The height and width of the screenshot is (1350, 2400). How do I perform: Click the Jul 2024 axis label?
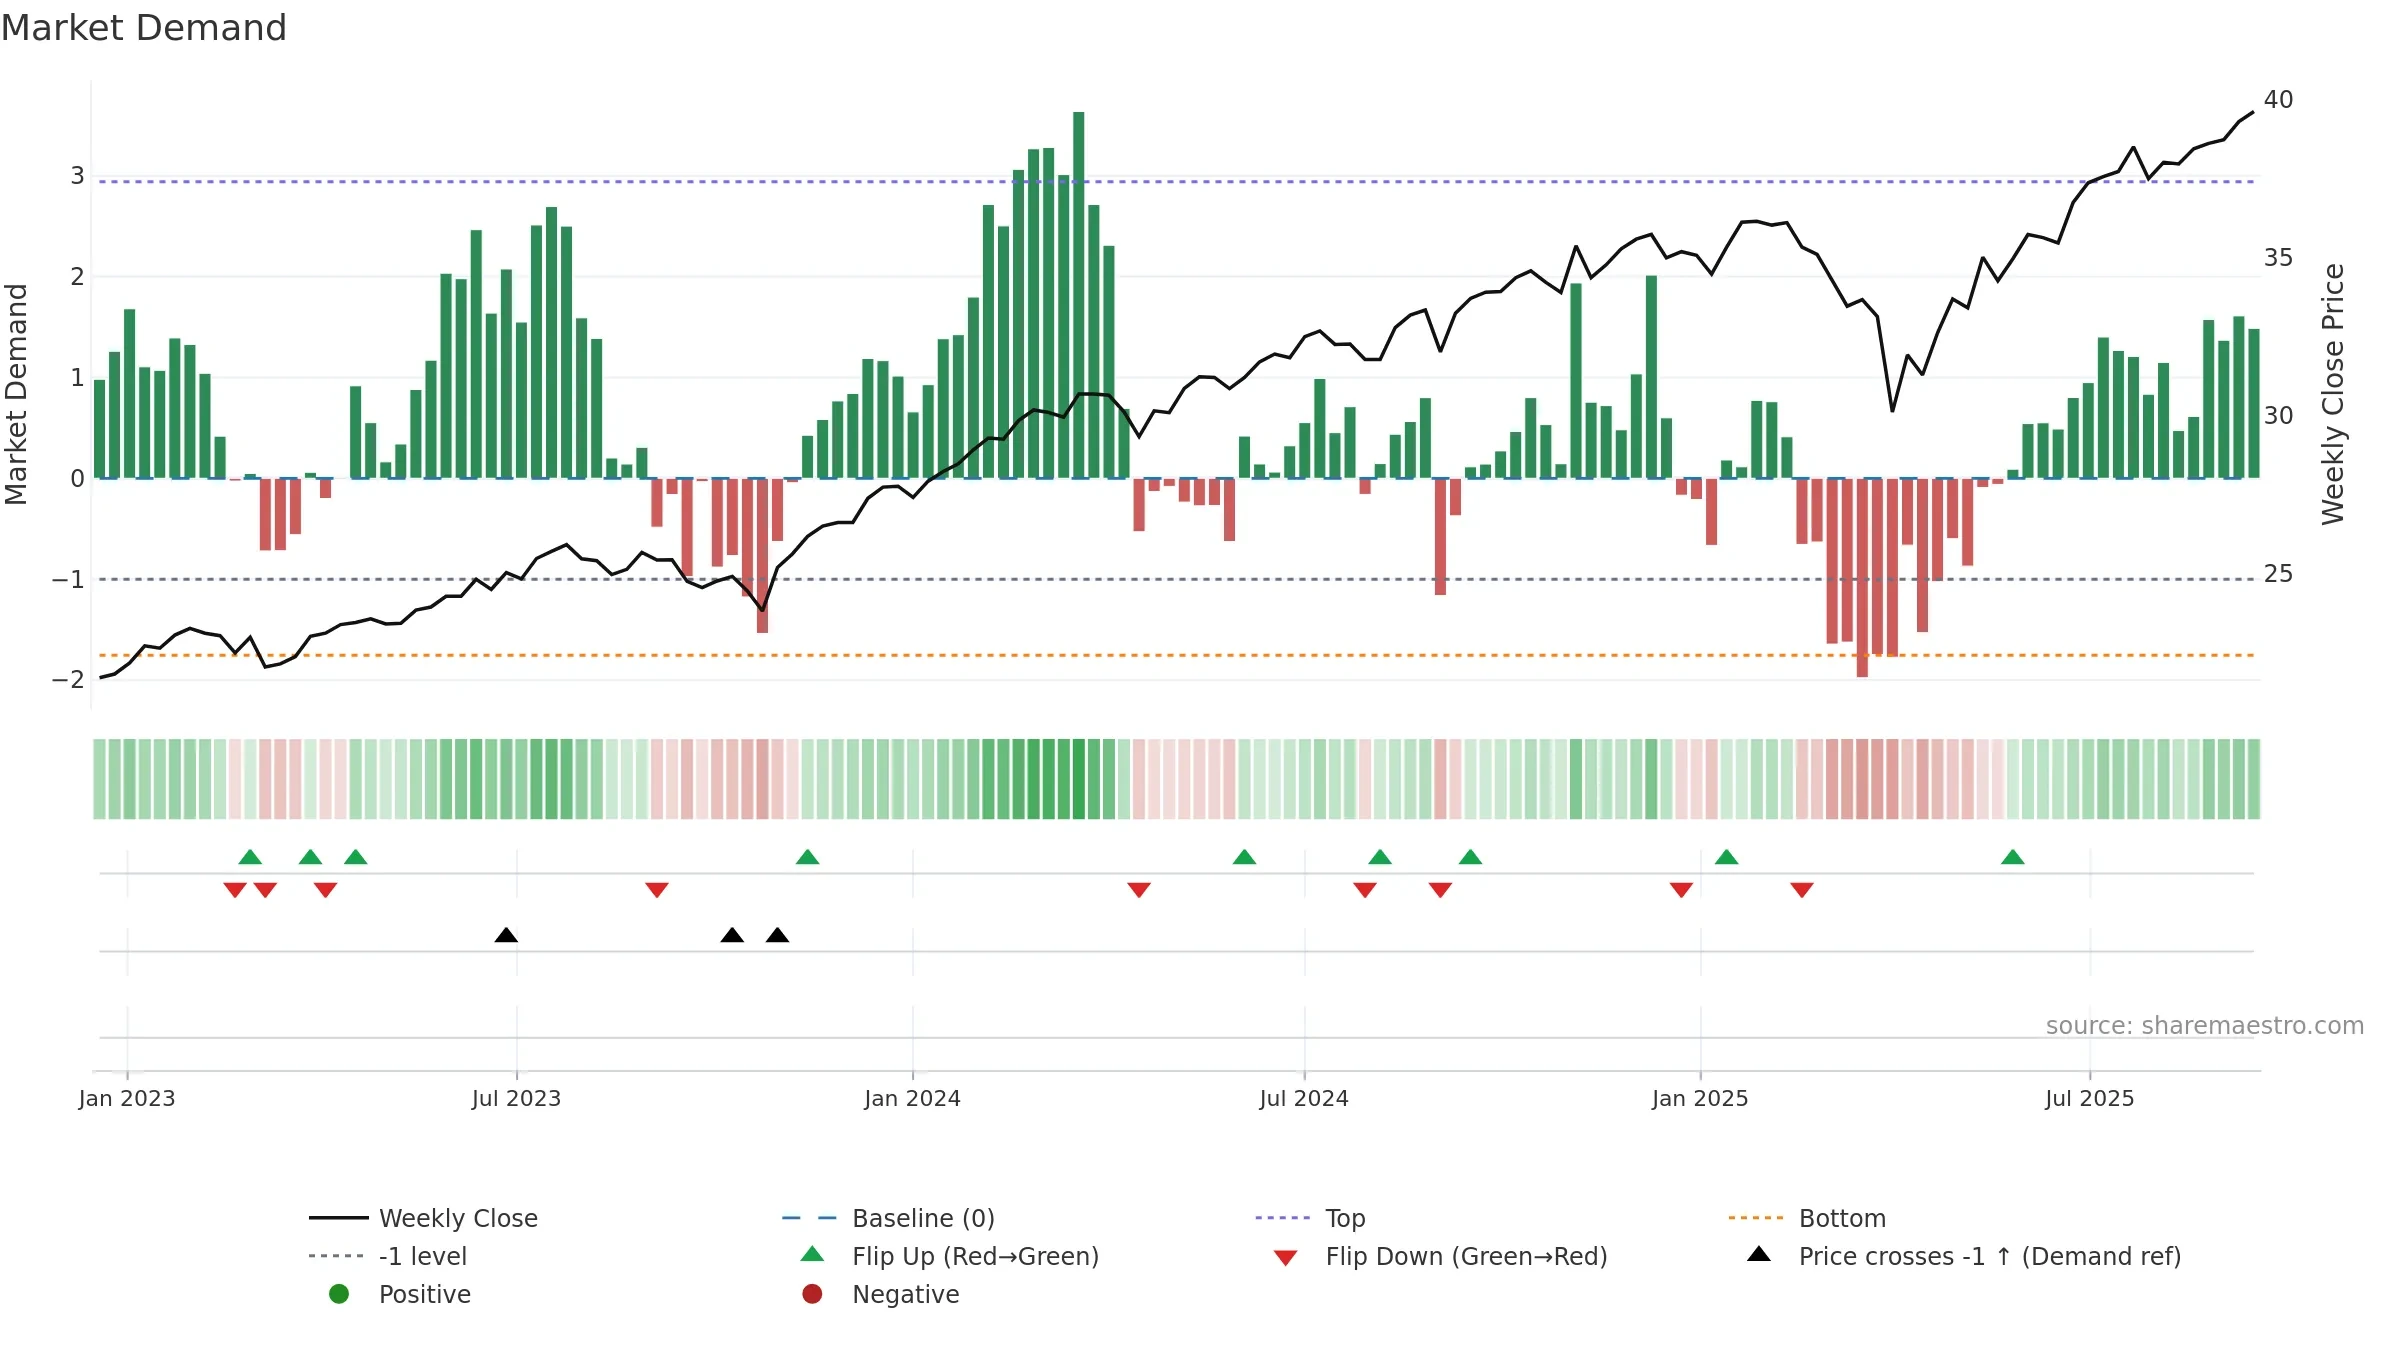pyautogui.click(x=1304, y=1098)
